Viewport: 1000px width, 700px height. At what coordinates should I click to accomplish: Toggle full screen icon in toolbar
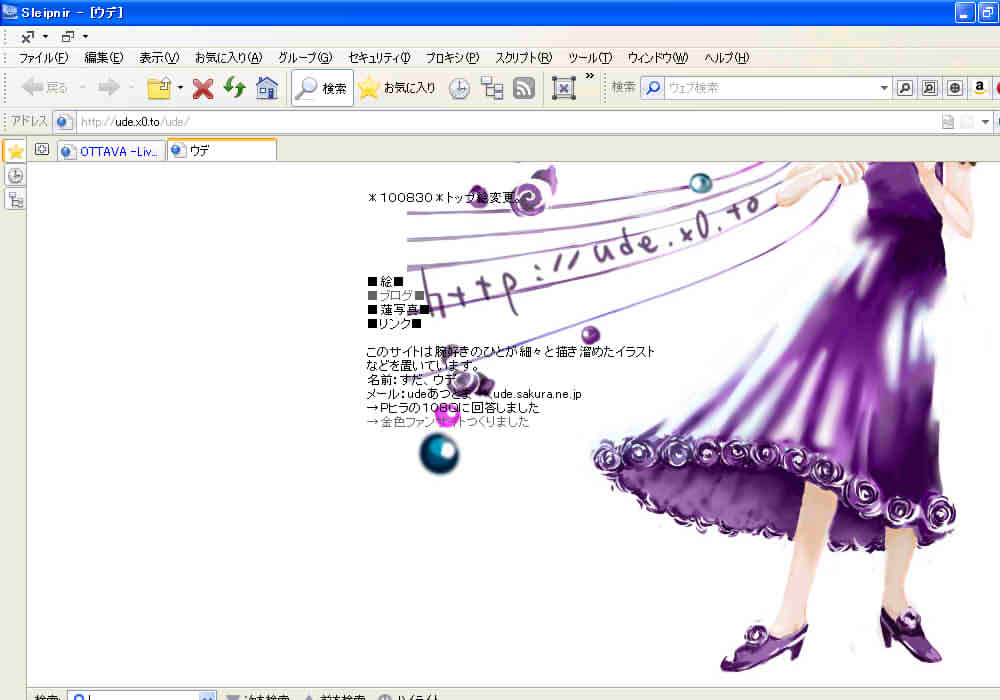tap(564, 88)
